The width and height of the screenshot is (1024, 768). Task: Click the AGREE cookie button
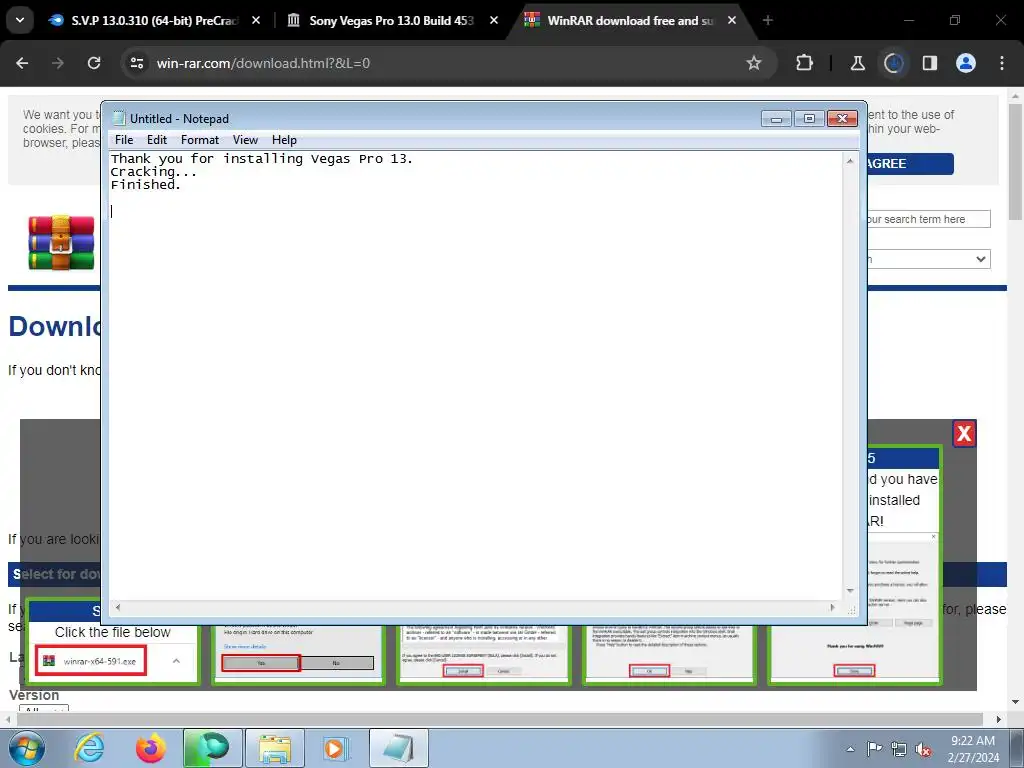tap(910, 163)
